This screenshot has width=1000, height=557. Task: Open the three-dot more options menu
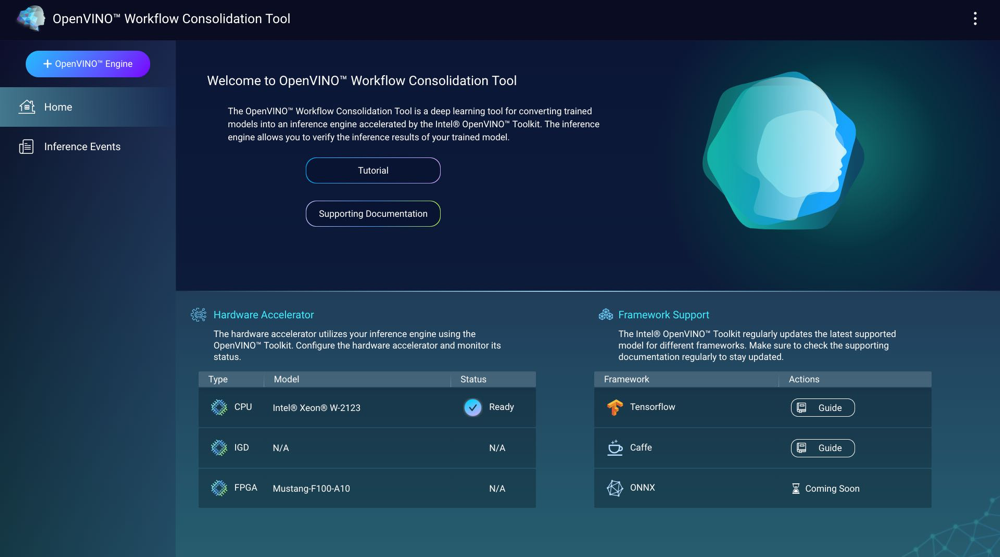point(975,19)
